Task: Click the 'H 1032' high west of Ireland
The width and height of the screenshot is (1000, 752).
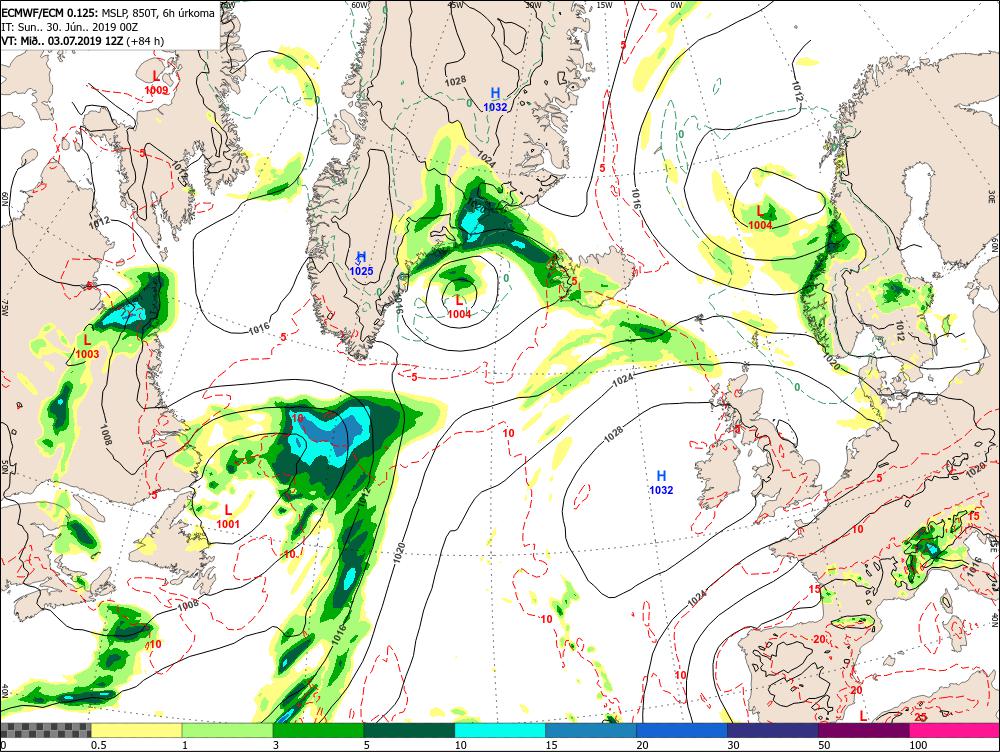Action: (x=661, y=482)
